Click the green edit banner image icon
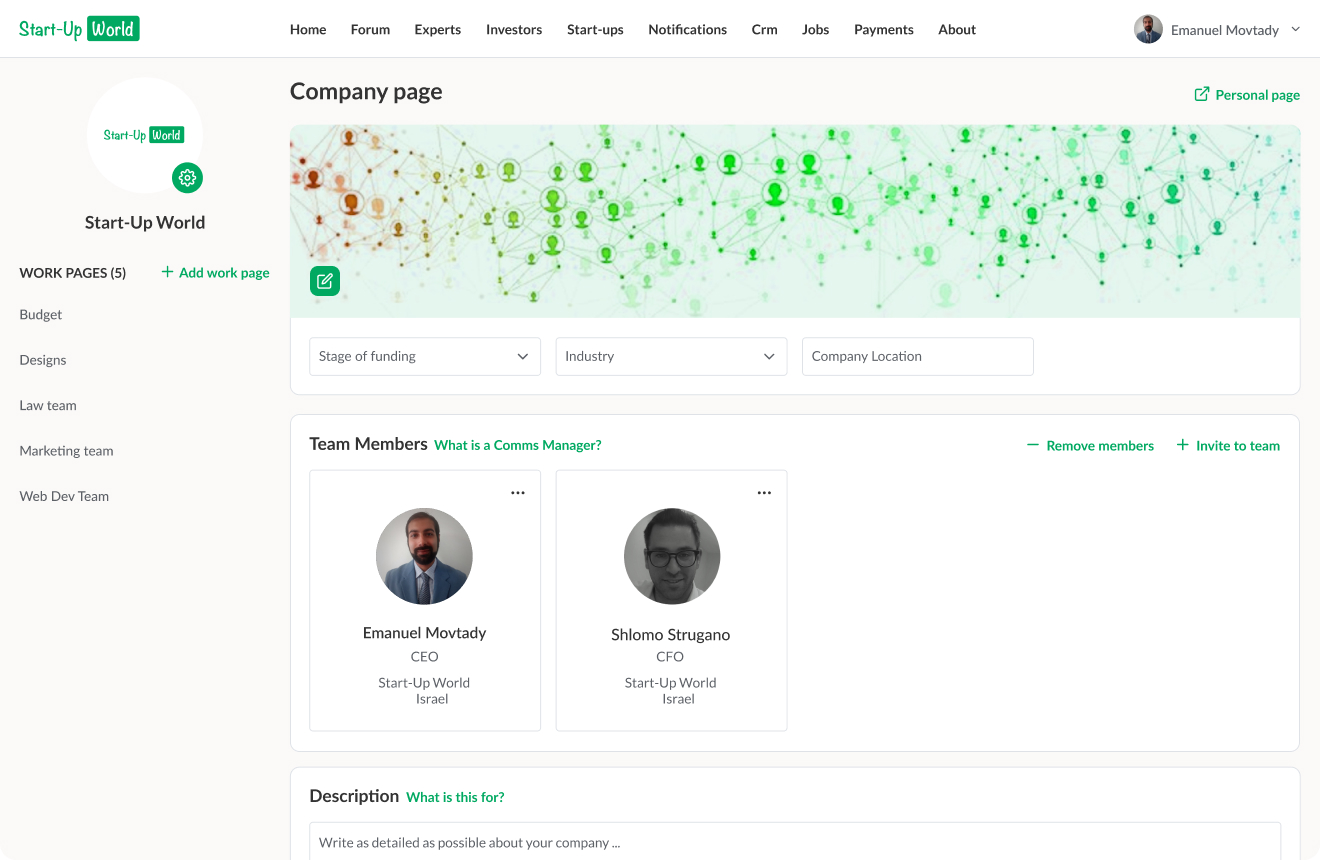Viewport: 1320px width, 860px height. (325, 281)
